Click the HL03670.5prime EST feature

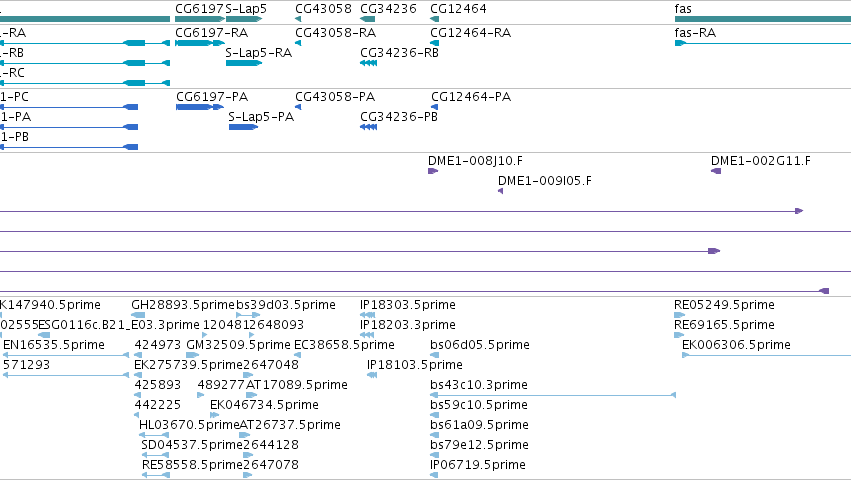(154, 435)
